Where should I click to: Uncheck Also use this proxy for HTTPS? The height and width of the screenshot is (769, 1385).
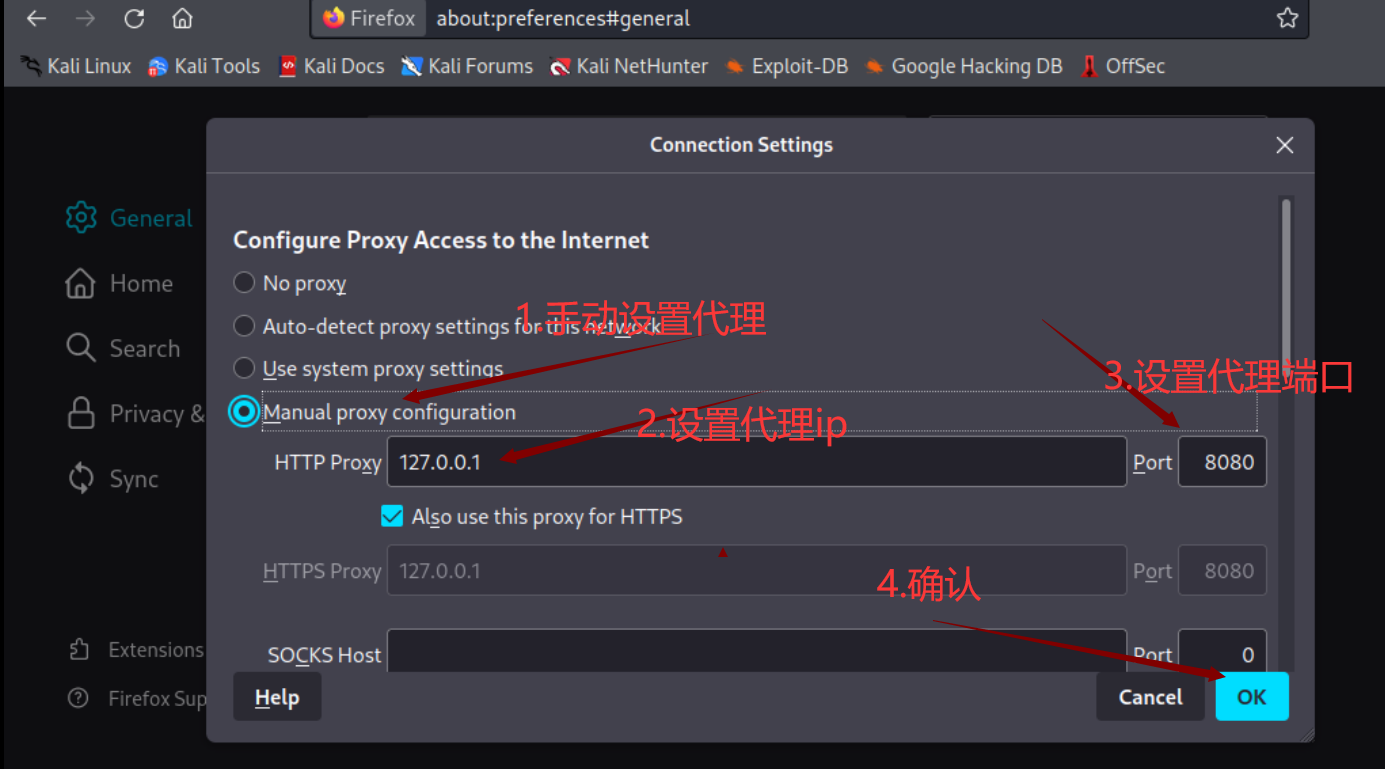point(392,516)
